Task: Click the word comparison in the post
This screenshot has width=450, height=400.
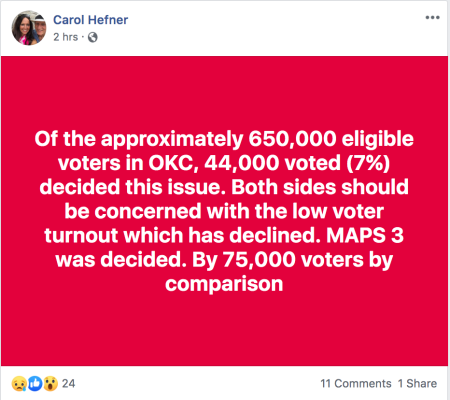Action: click(224, 284)
